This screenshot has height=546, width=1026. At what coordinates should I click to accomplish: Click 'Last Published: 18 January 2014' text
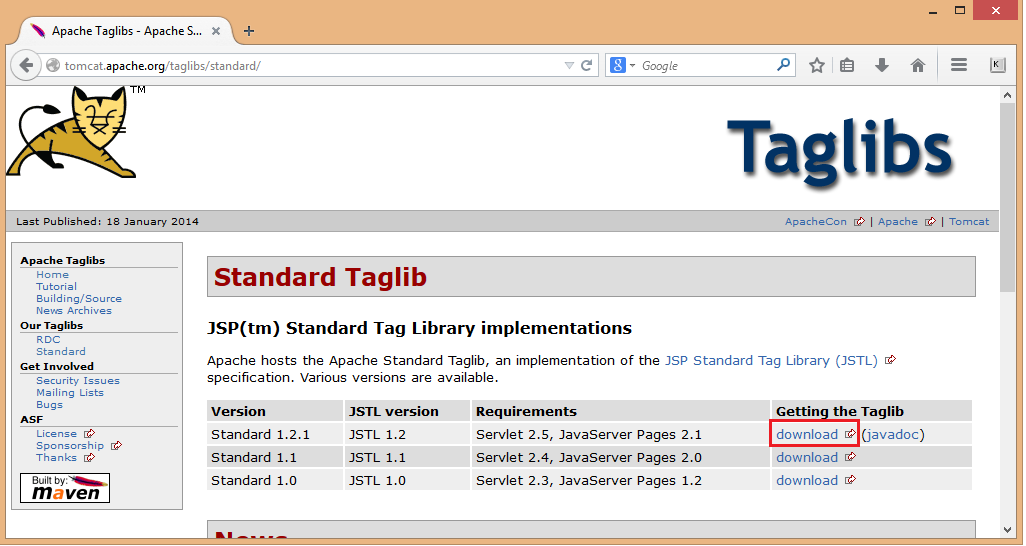107,222
